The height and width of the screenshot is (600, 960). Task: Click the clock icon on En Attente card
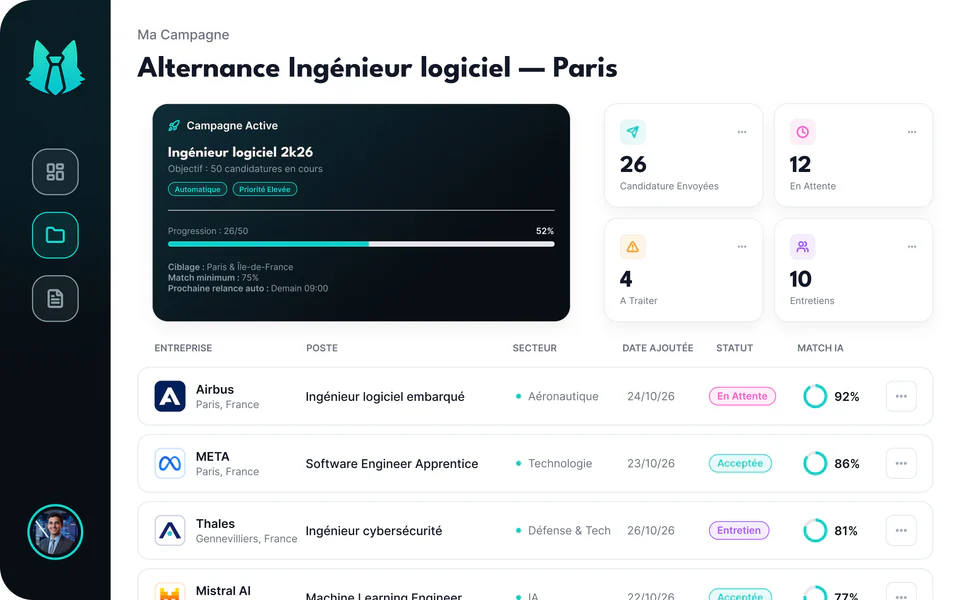pos(802,132)
